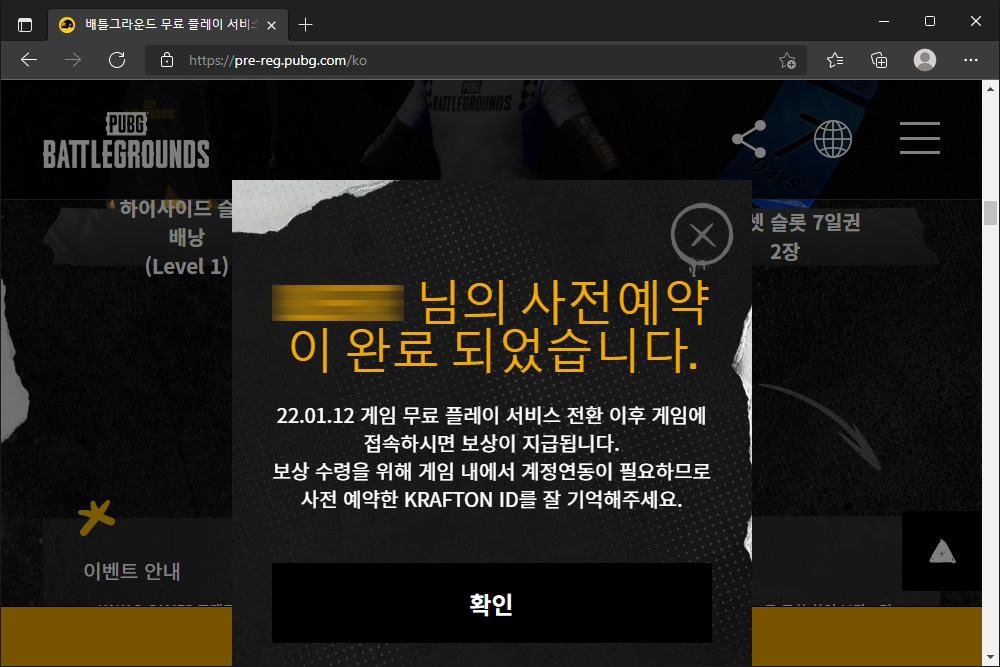
Task: Click the scroll-to-top triangle button
Action: (942, 551)
